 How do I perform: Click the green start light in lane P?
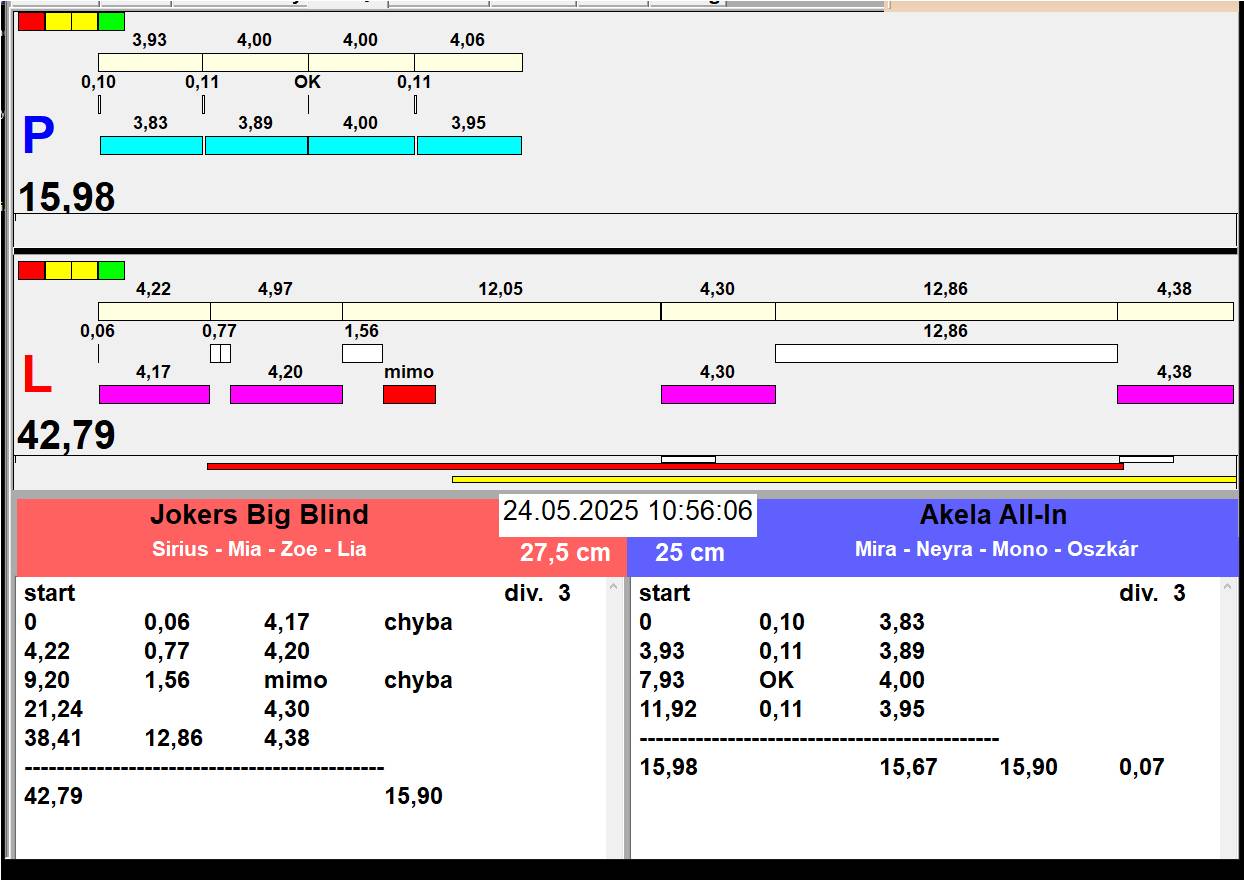(x=112, y=21)
